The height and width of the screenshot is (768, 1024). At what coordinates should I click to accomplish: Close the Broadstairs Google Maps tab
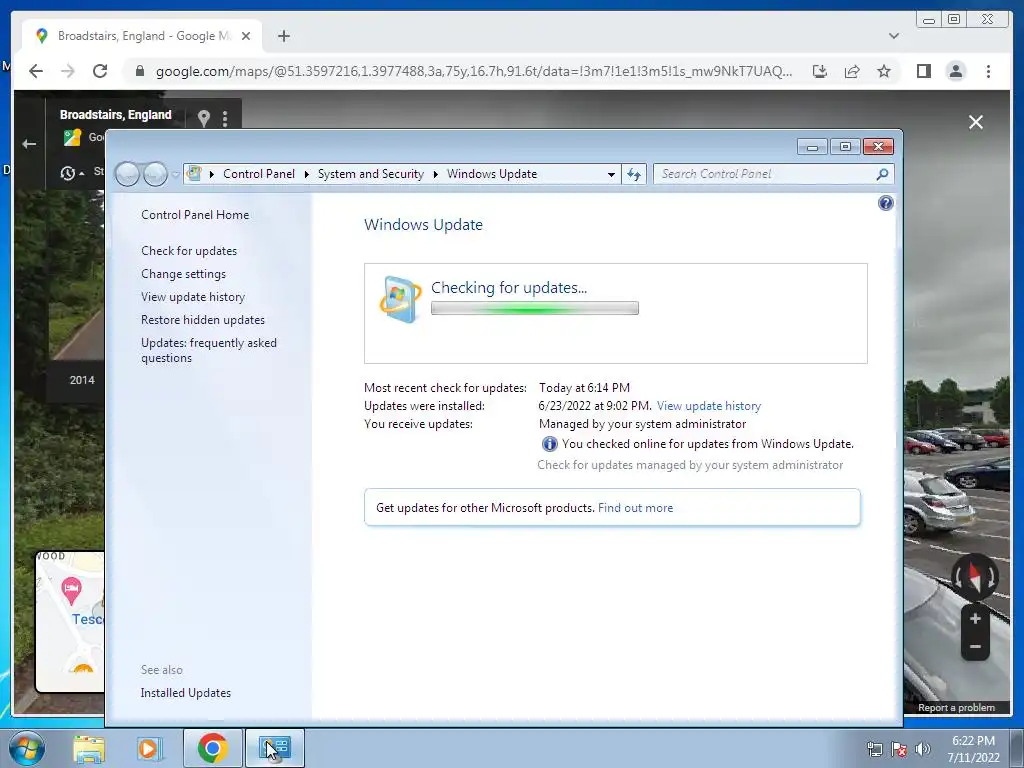(x=246, y=36)
